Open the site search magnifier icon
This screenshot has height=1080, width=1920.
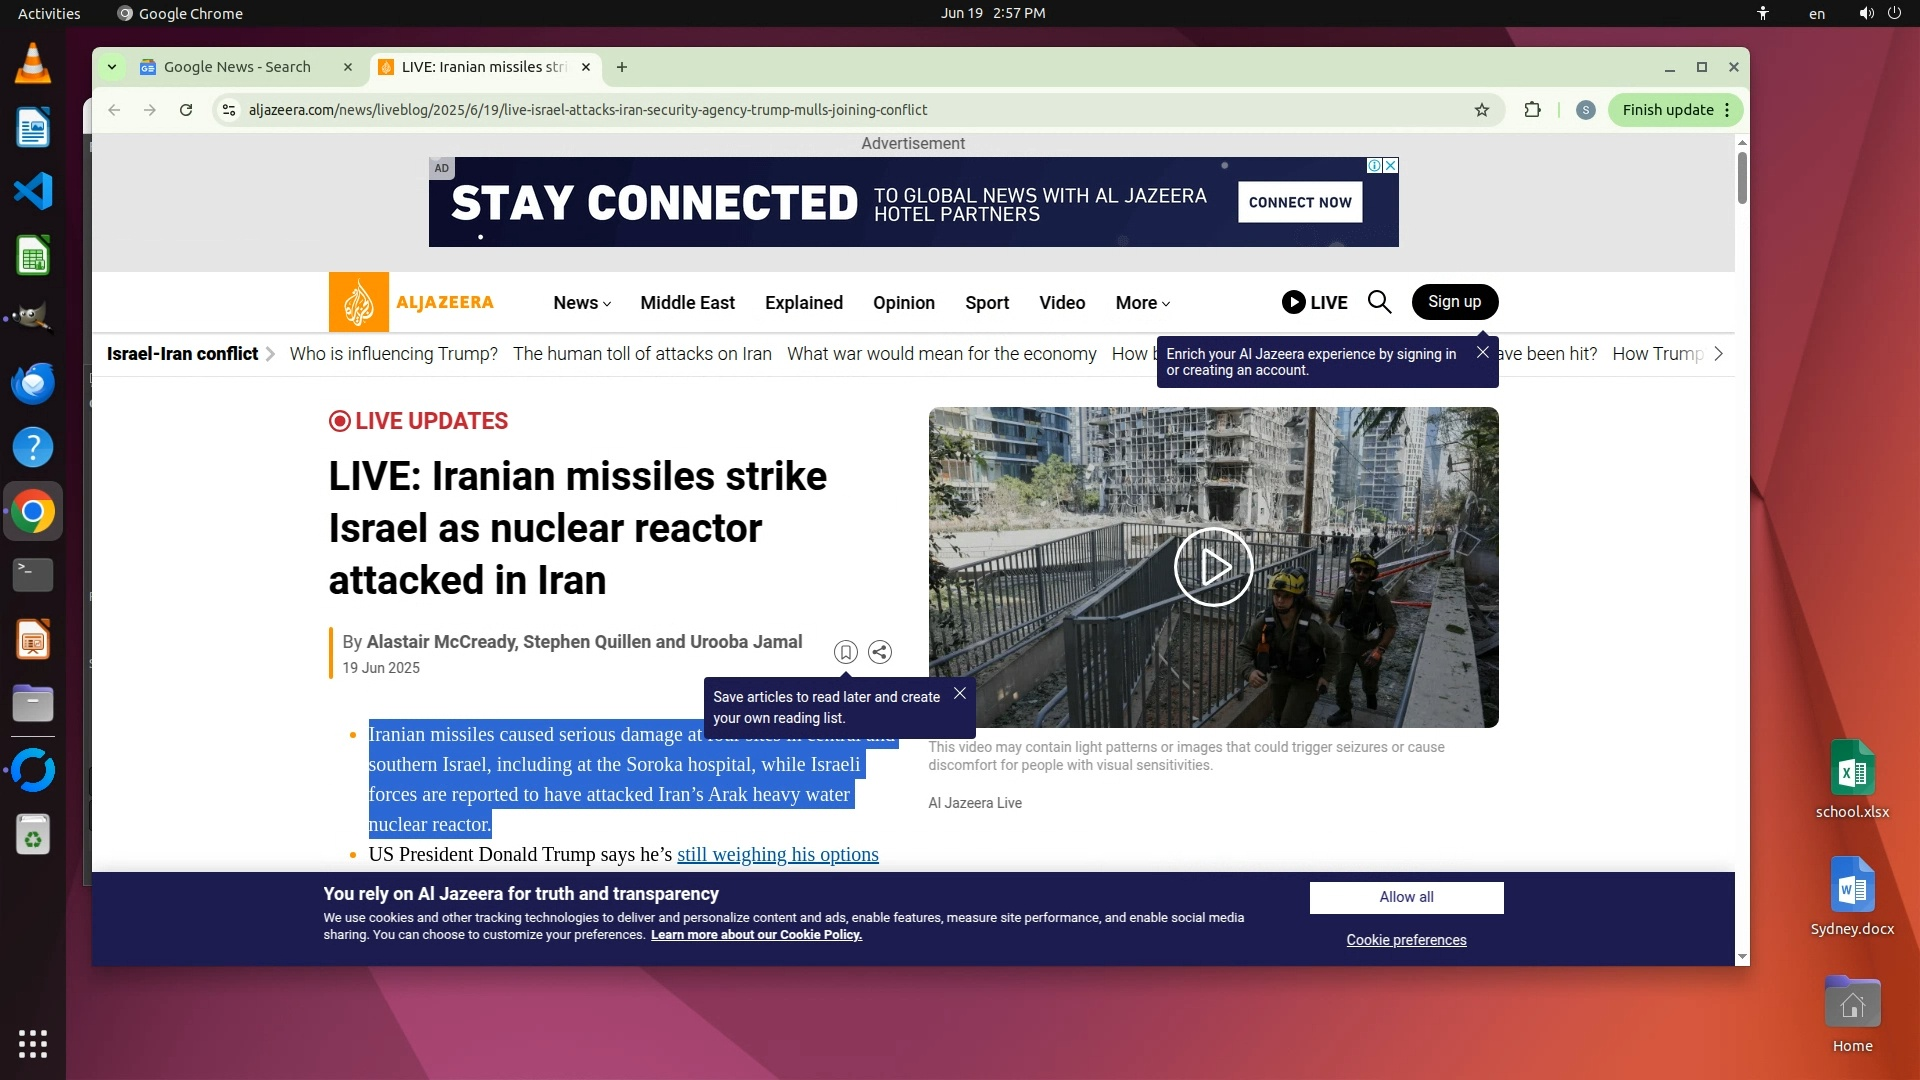1379,302
